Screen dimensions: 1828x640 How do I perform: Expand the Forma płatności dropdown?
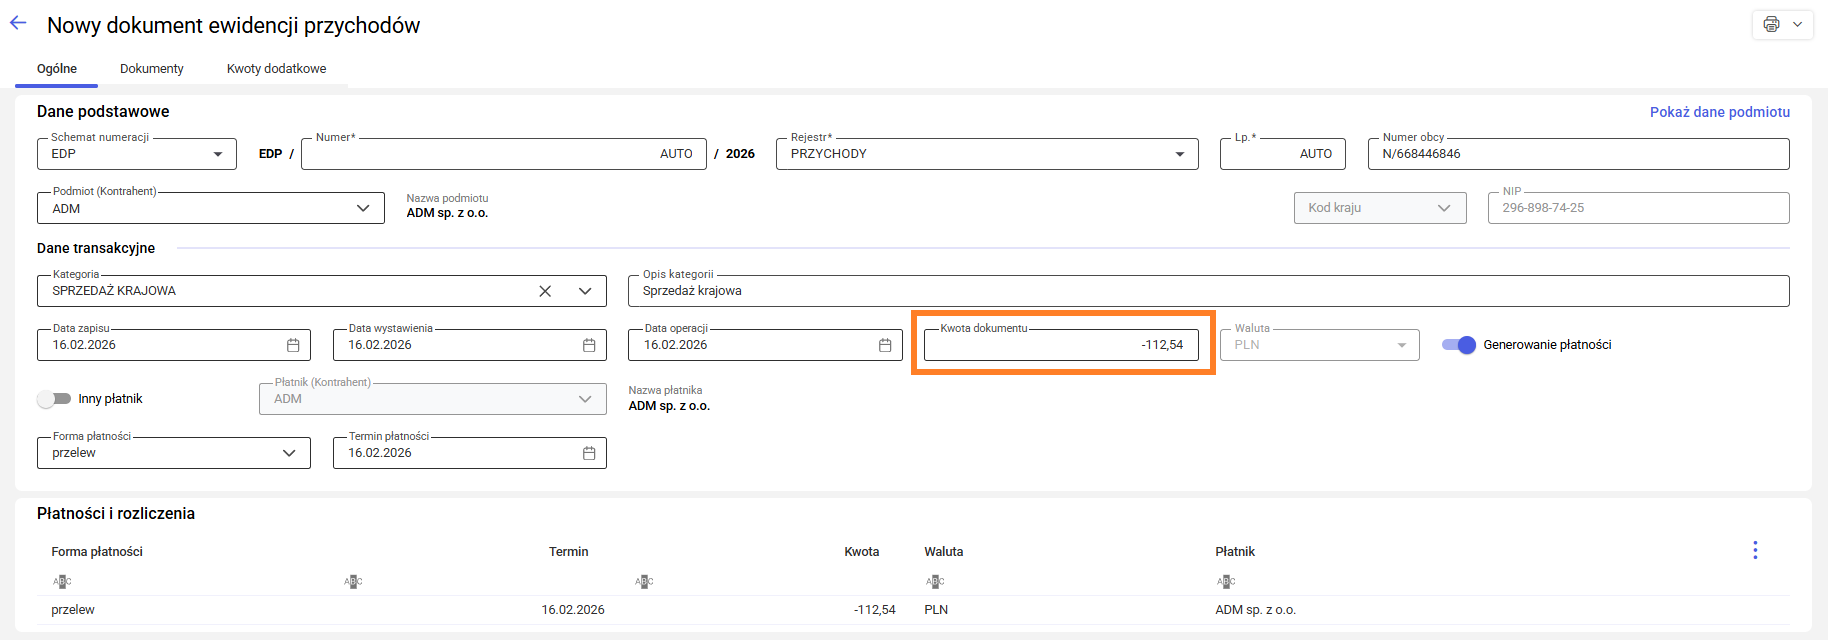click(x=289, y=453)
